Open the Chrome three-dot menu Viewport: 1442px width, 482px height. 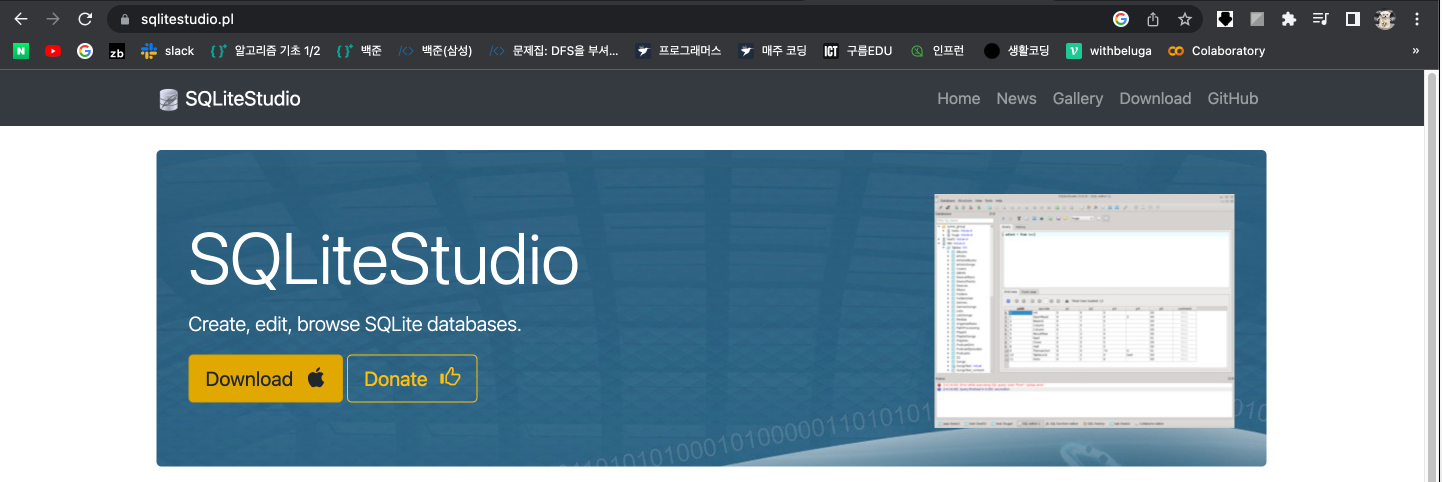pyautogui.click(x=1417, y=19)
